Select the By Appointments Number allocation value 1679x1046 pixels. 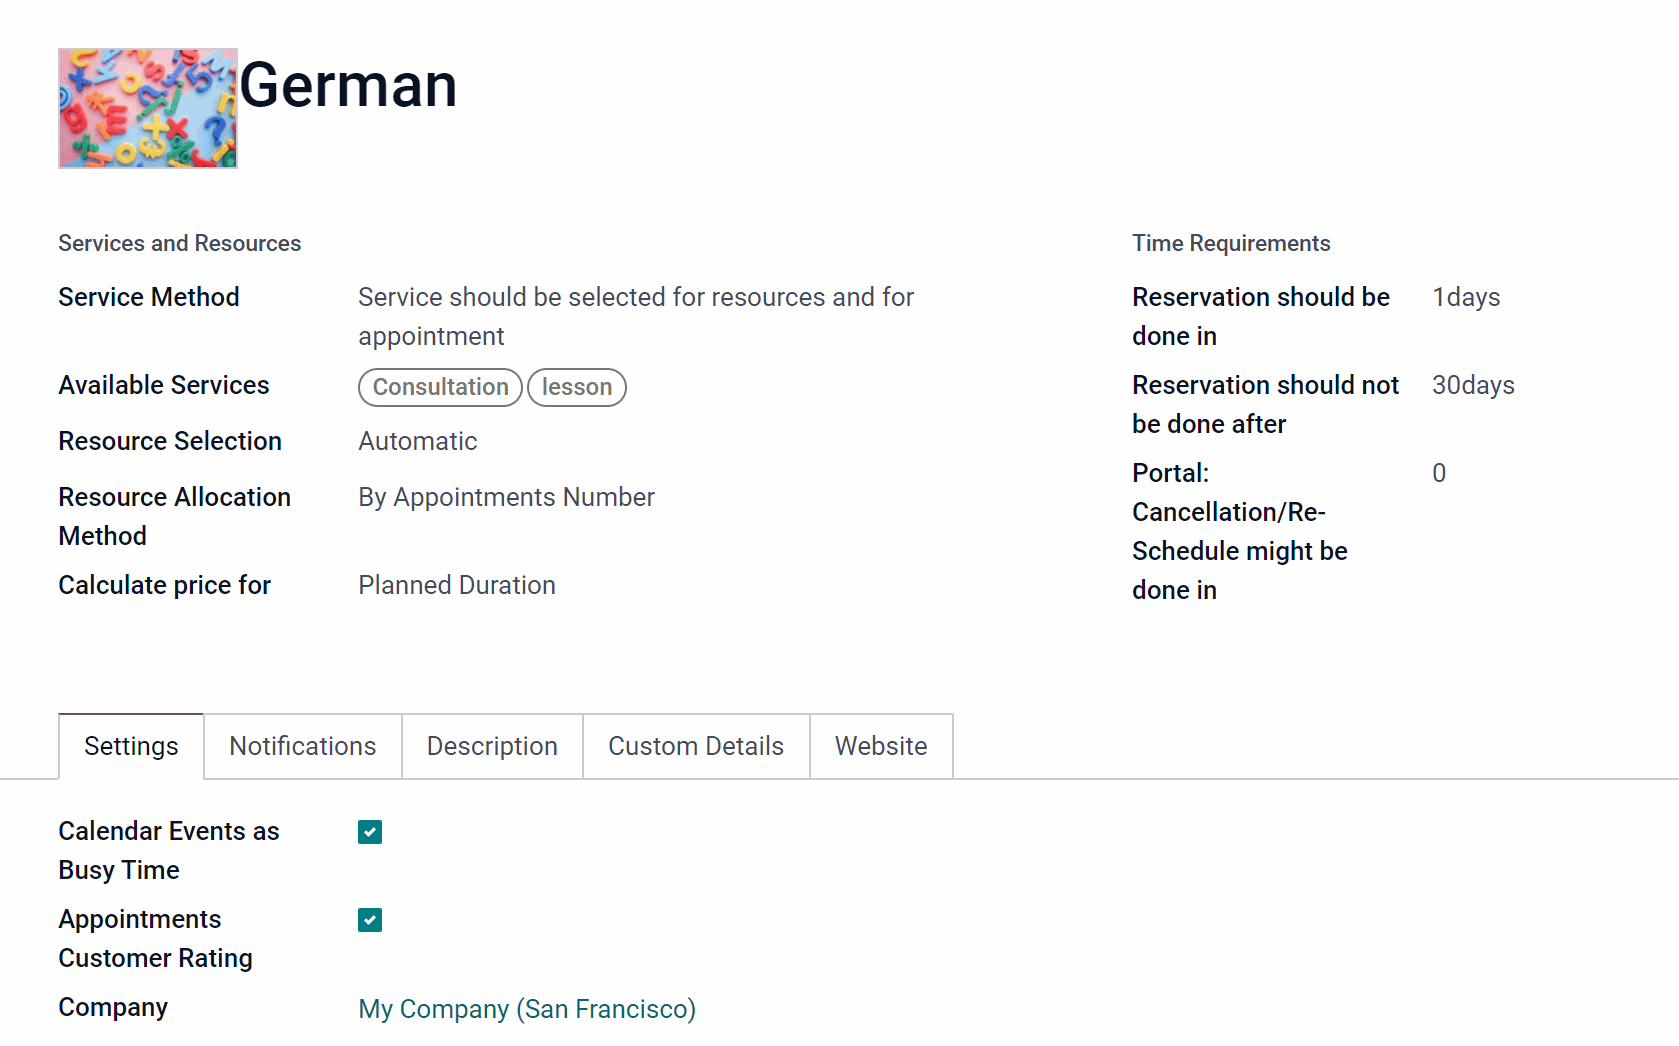pos(507,497)
